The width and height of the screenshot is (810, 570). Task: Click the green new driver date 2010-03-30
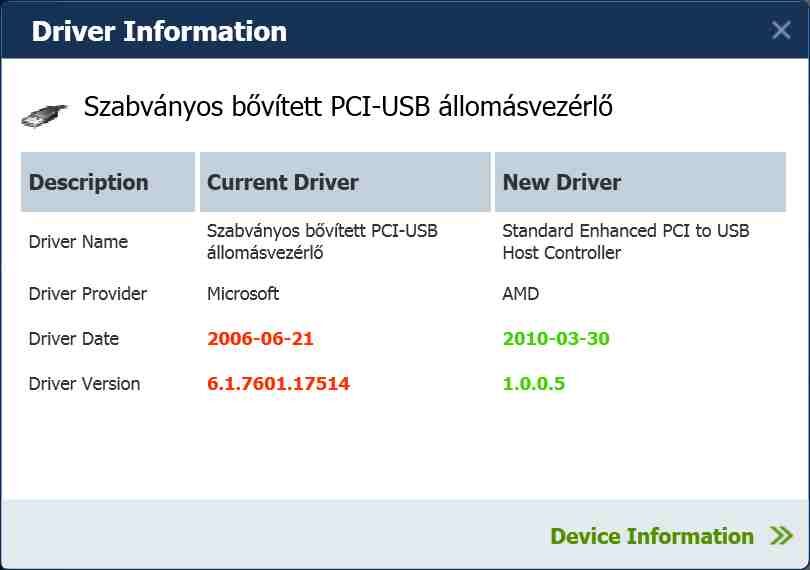tap(556, 339)
